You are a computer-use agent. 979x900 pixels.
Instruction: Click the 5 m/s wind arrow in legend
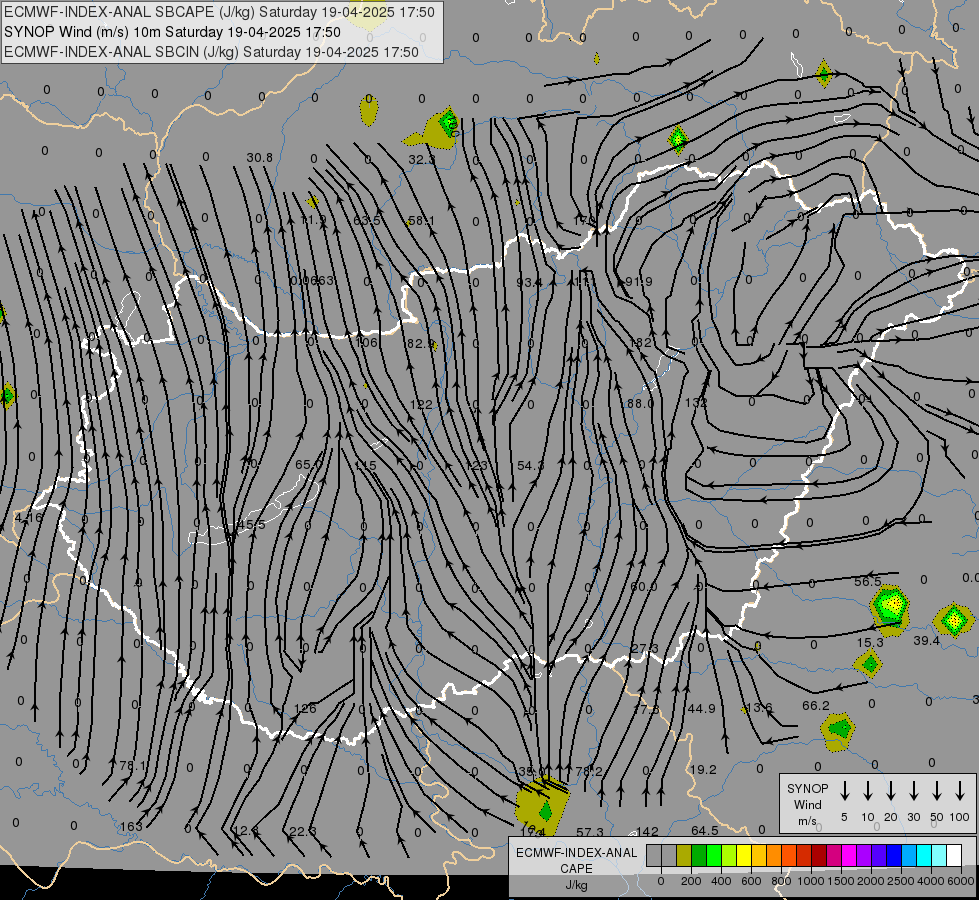(844, 791)
